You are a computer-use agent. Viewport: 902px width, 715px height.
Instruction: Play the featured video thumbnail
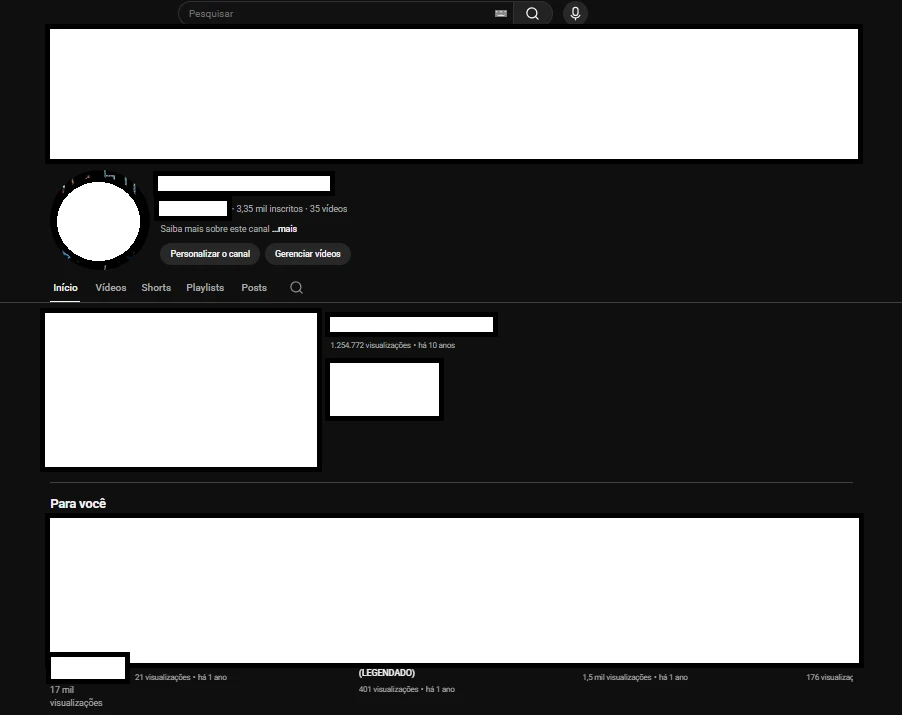[x=181, y=390]
